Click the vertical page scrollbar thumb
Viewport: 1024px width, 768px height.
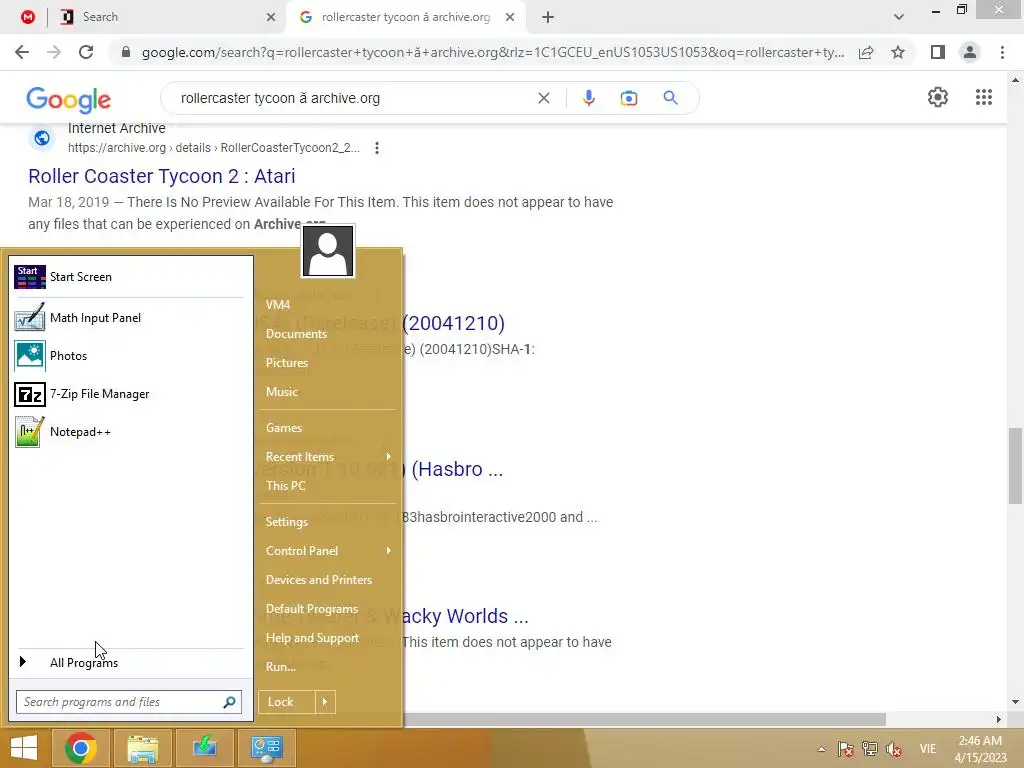1015,466
